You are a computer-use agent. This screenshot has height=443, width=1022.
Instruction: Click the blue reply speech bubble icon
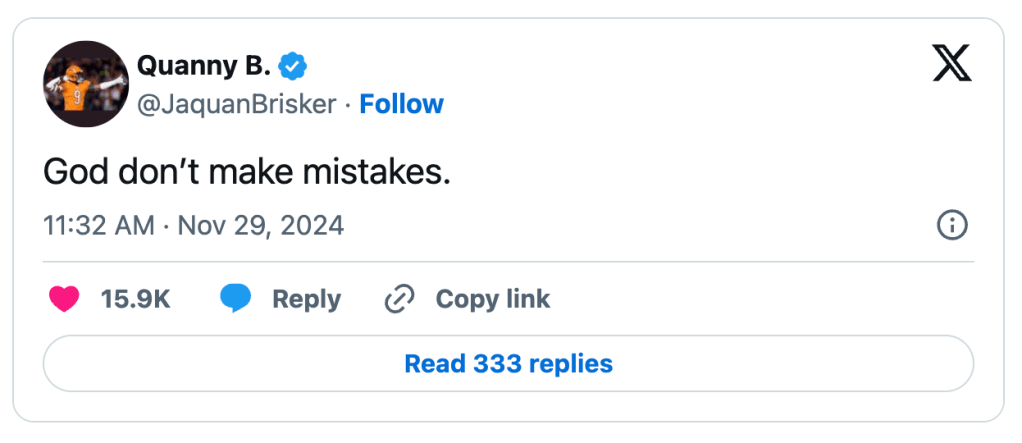pyautogui.click(x=236, y=298)
